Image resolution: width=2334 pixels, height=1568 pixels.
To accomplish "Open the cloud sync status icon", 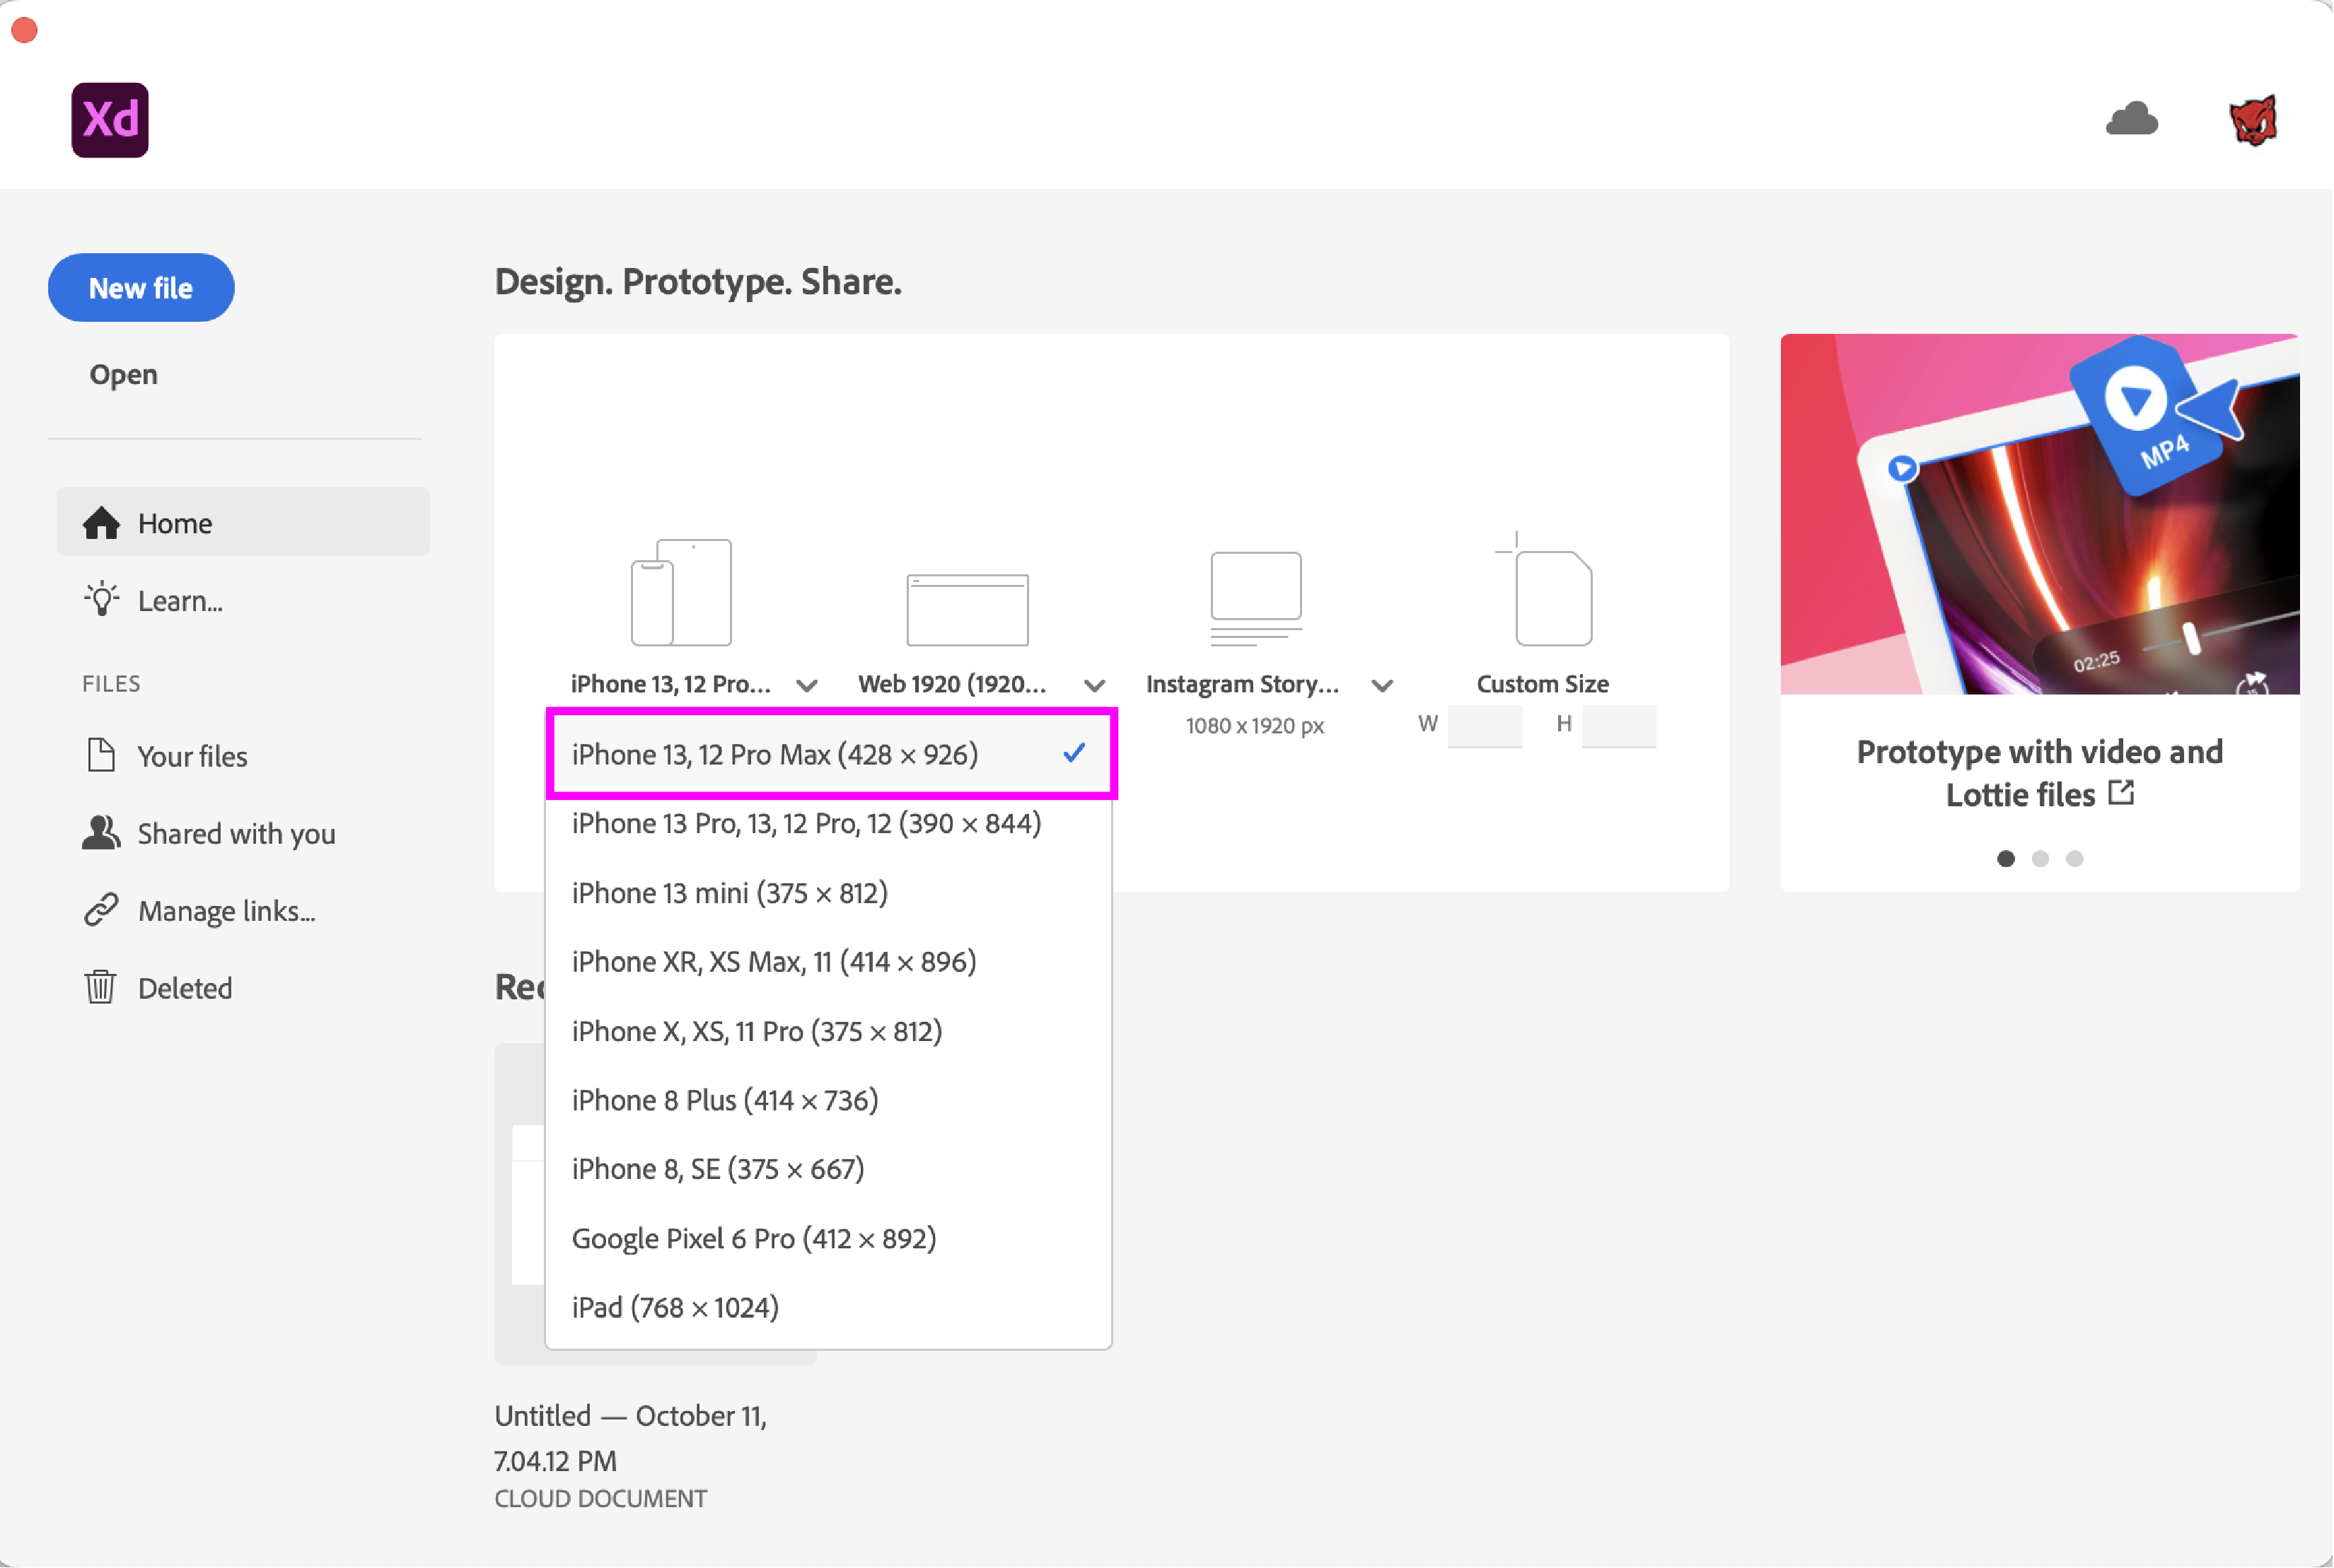I will 2131,120.
